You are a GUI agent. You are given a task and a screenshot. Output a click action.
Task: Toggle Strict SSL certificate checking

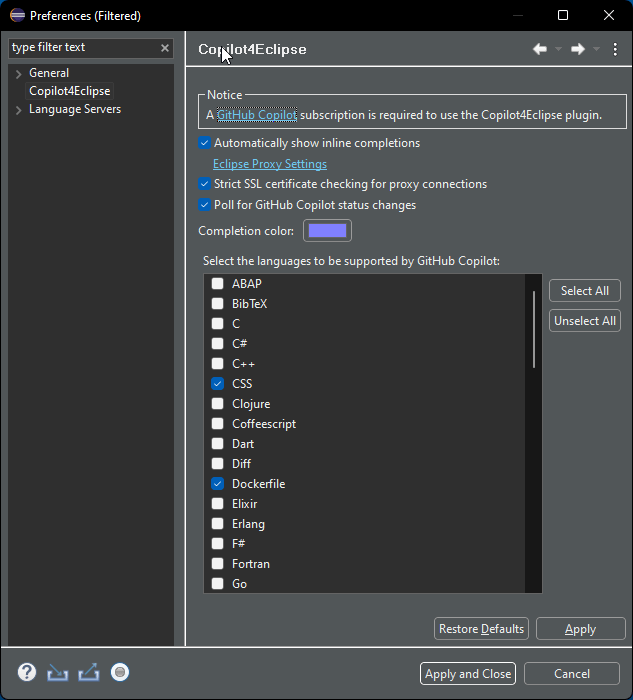coord(204,184)
